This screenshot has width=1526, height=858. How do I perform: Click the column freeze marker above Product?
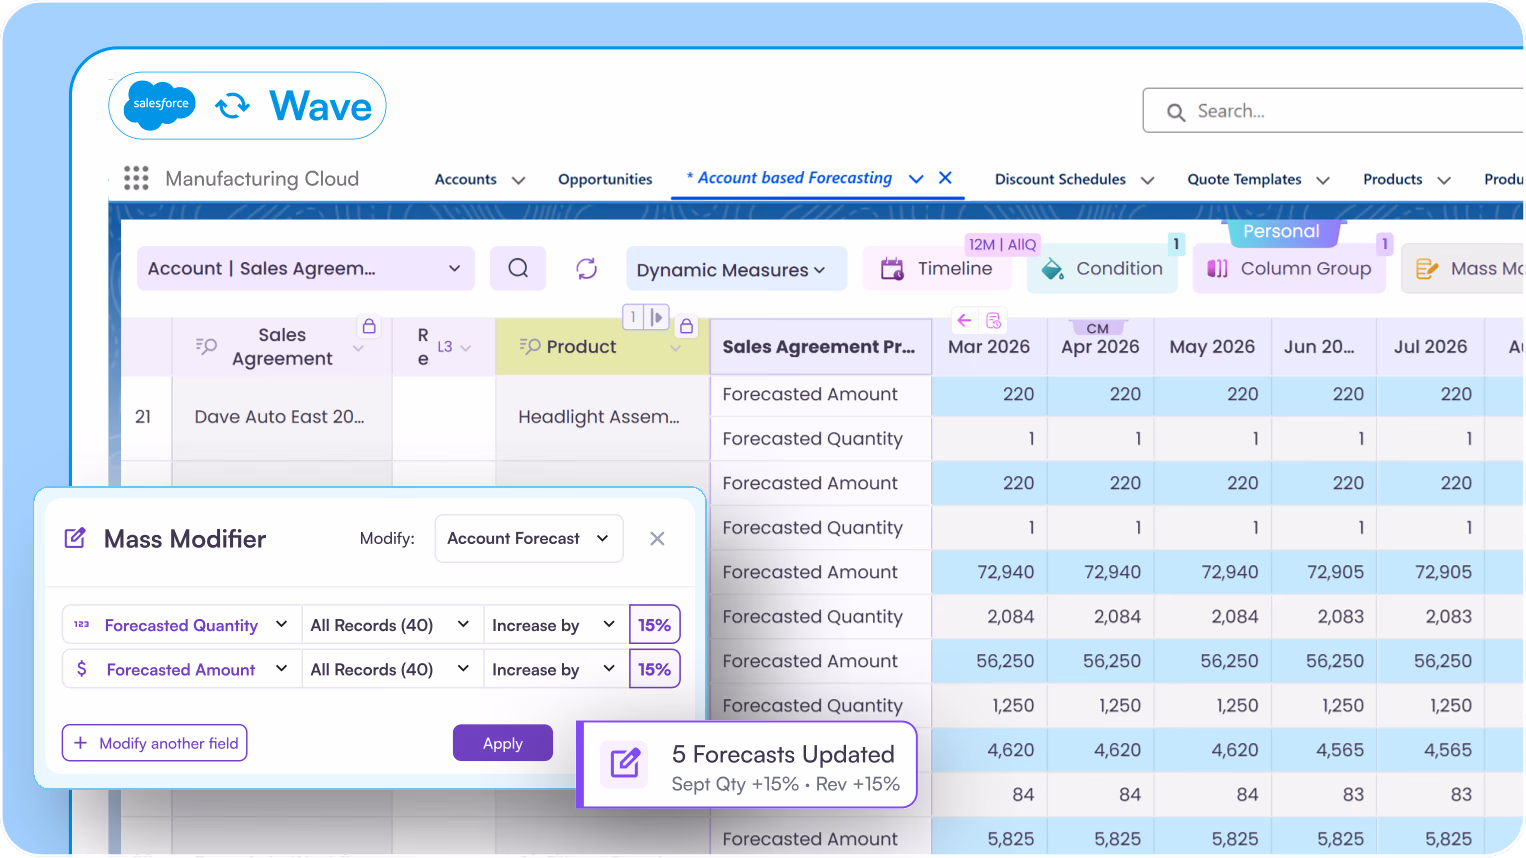coord(645,317)
